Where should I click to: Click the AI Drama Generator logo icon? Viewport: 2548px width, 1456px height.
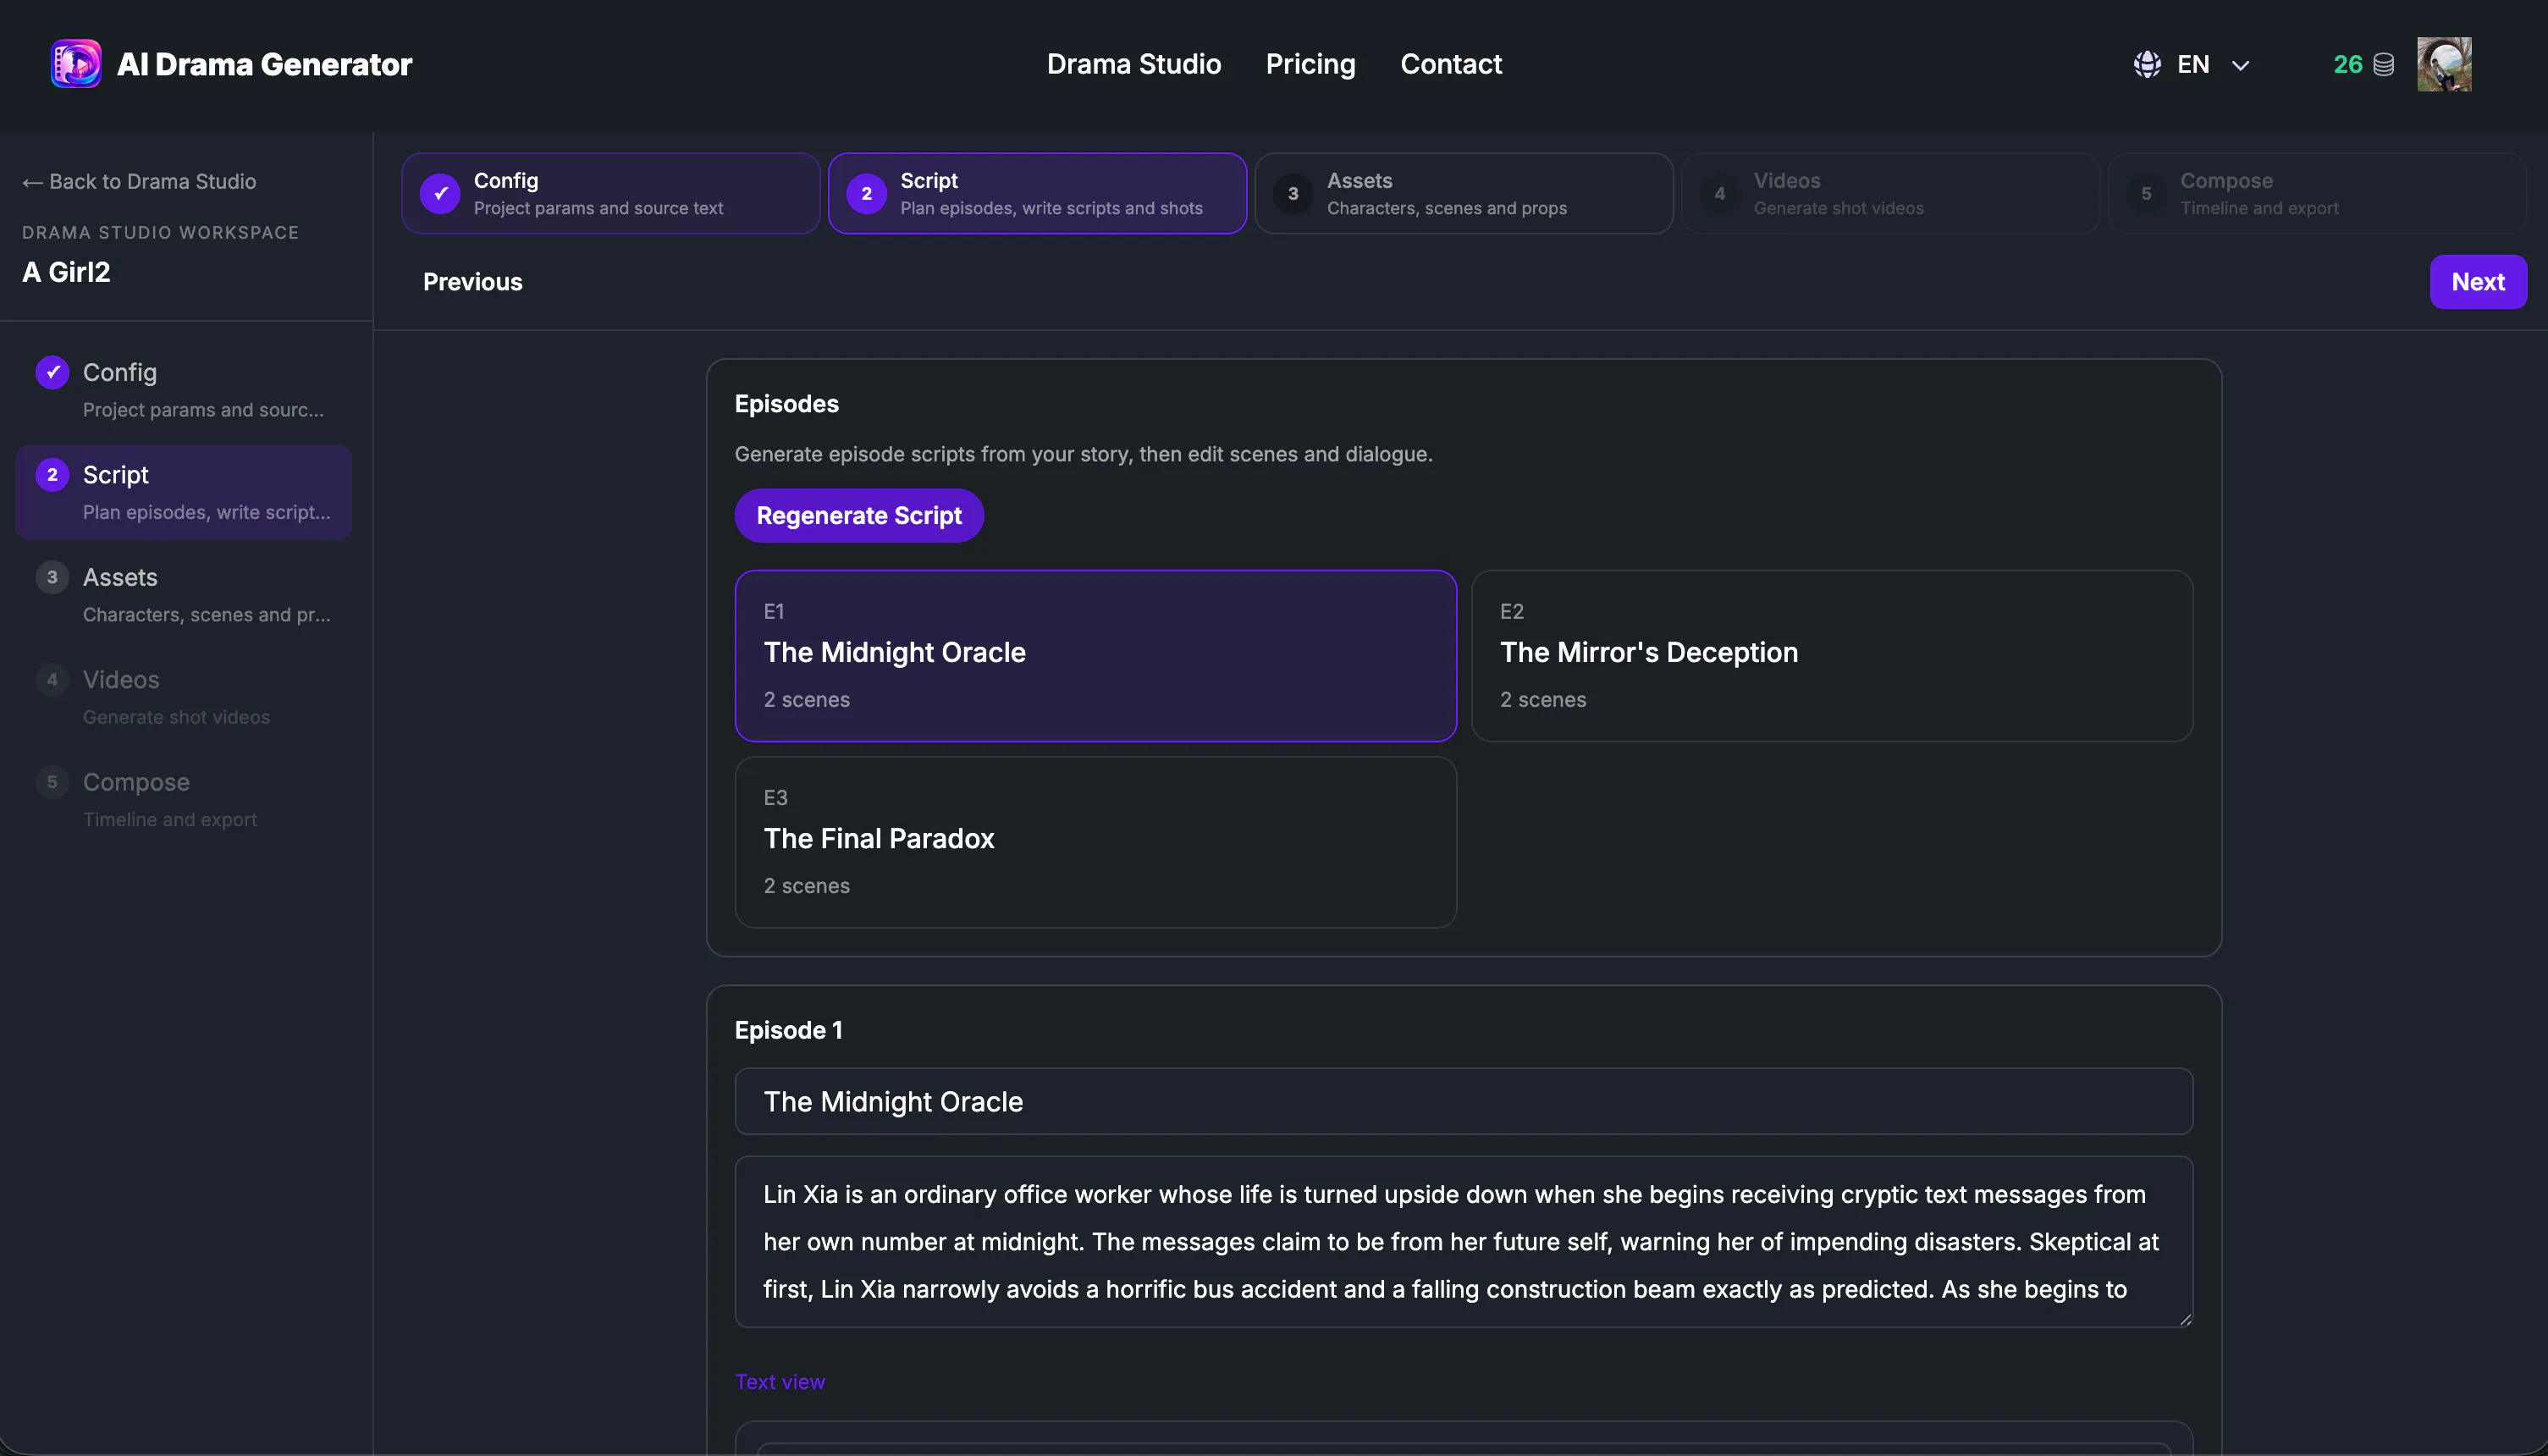tap(76, 64)
